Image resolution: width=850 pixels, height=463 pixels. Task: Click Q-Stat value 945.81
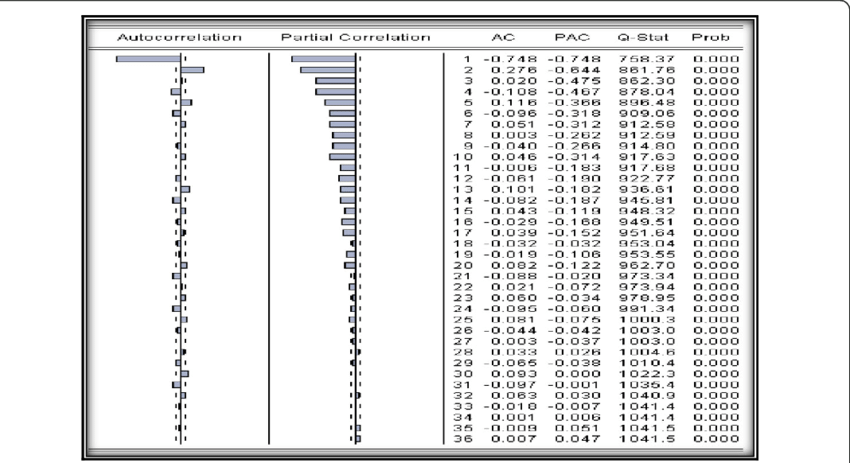click(x=647, y=200)
